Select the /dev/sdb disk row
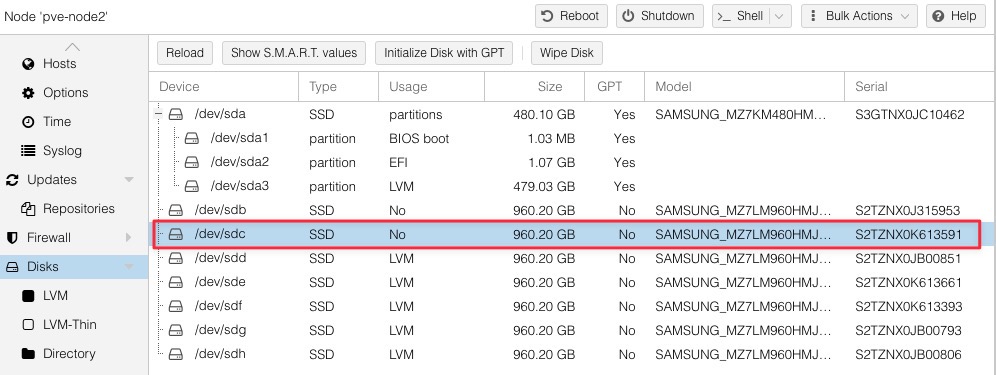 click(572, 210)
